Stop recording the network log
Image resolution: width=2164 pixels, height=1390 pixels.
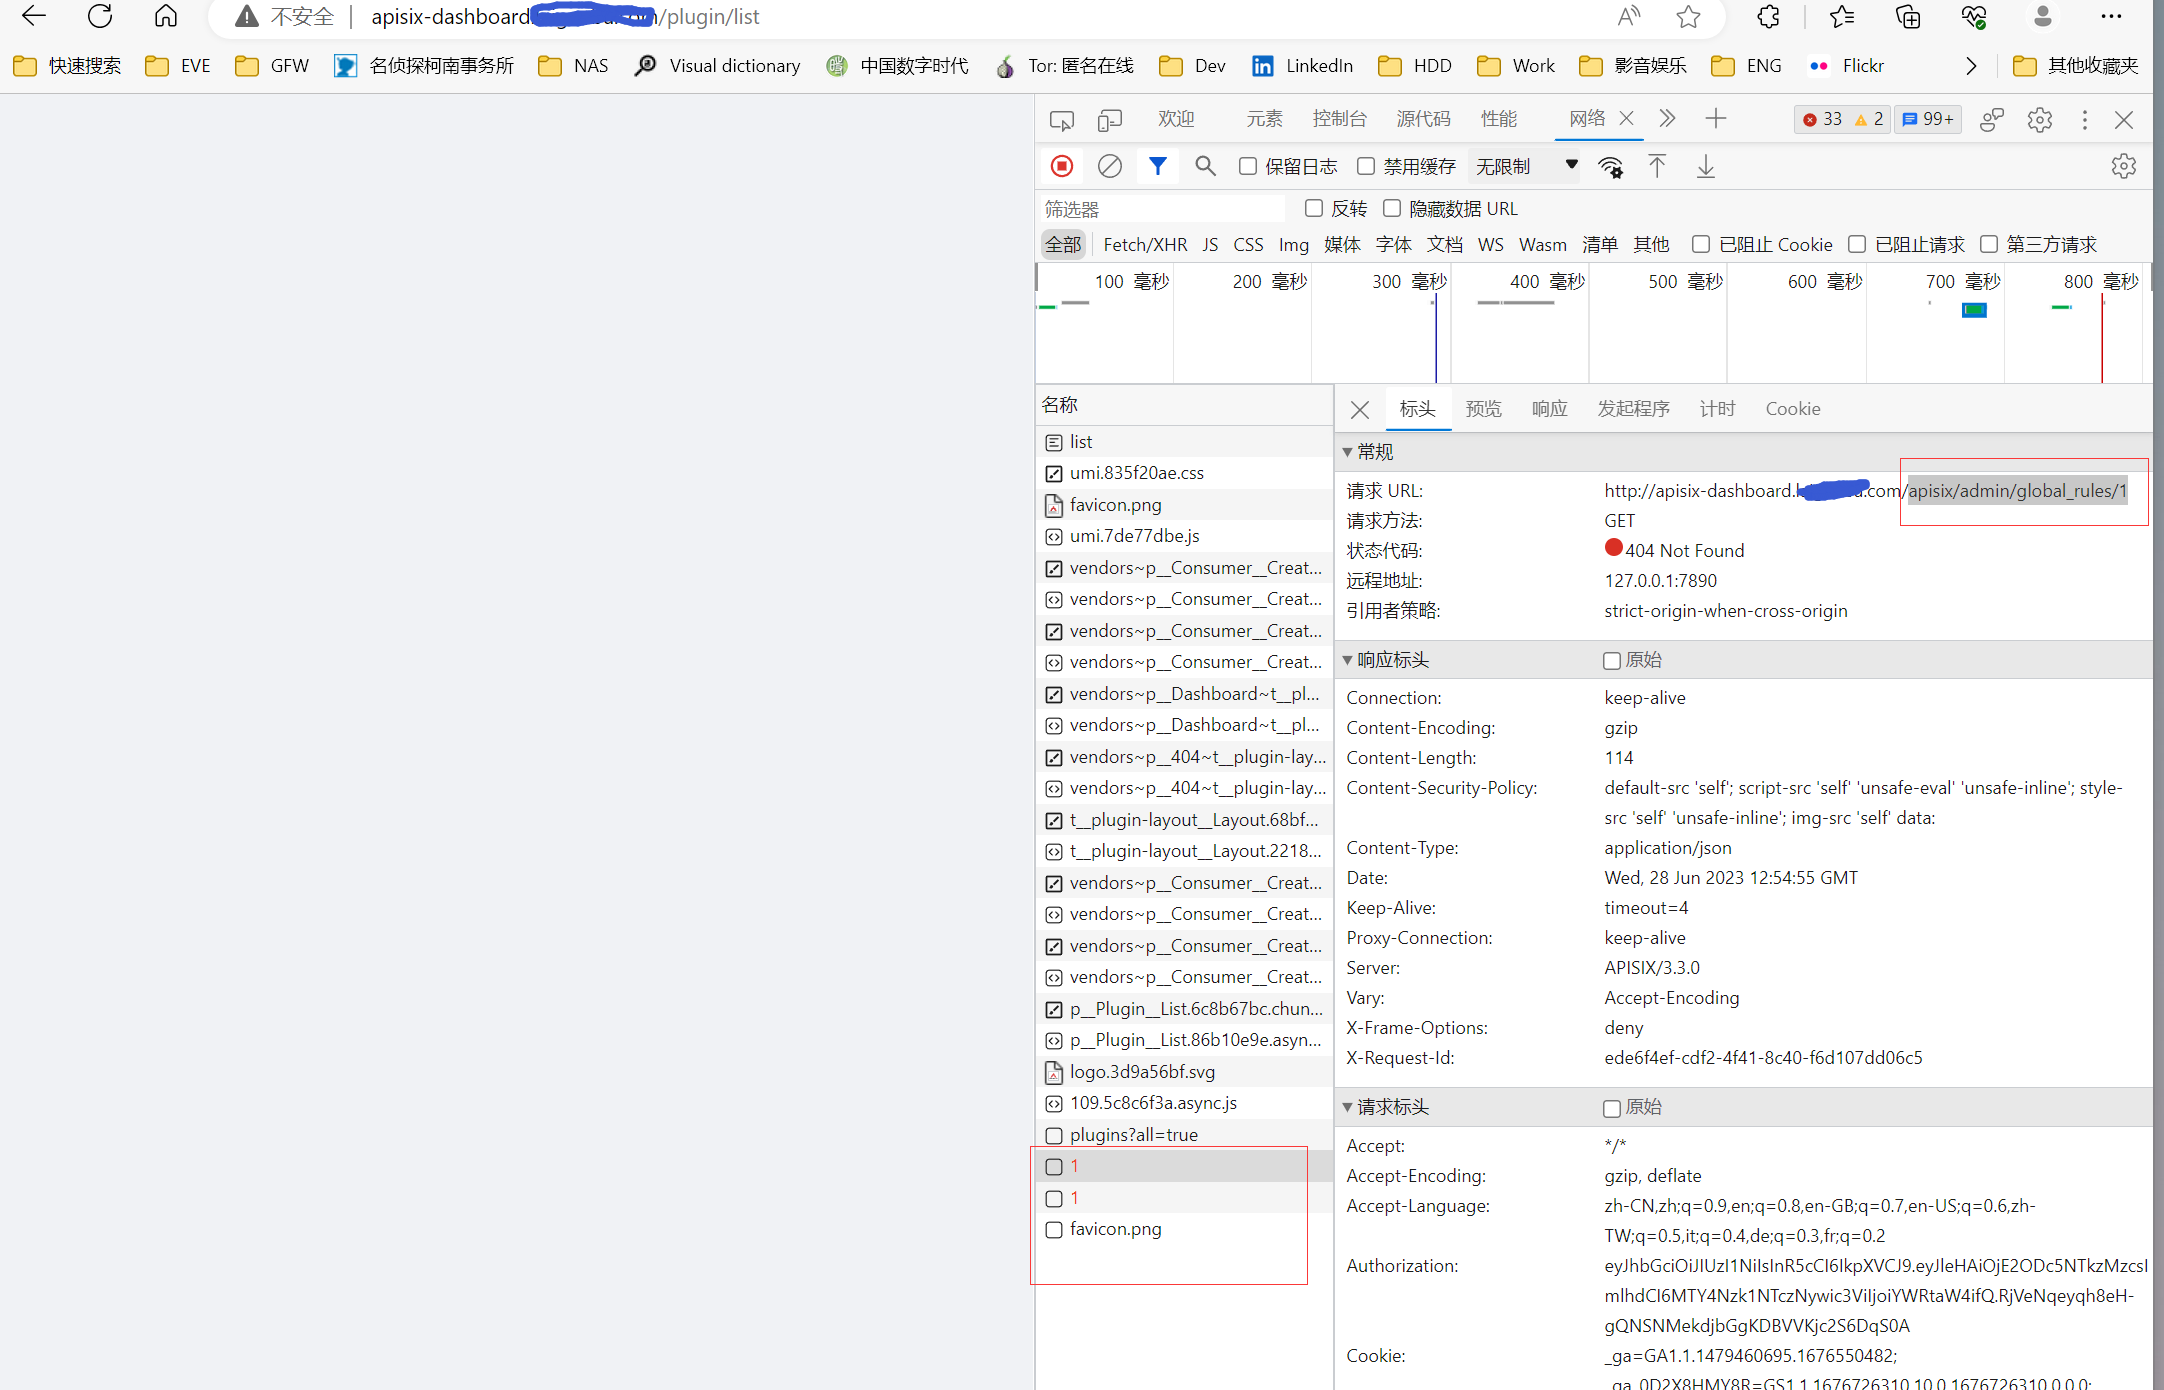1061,166
